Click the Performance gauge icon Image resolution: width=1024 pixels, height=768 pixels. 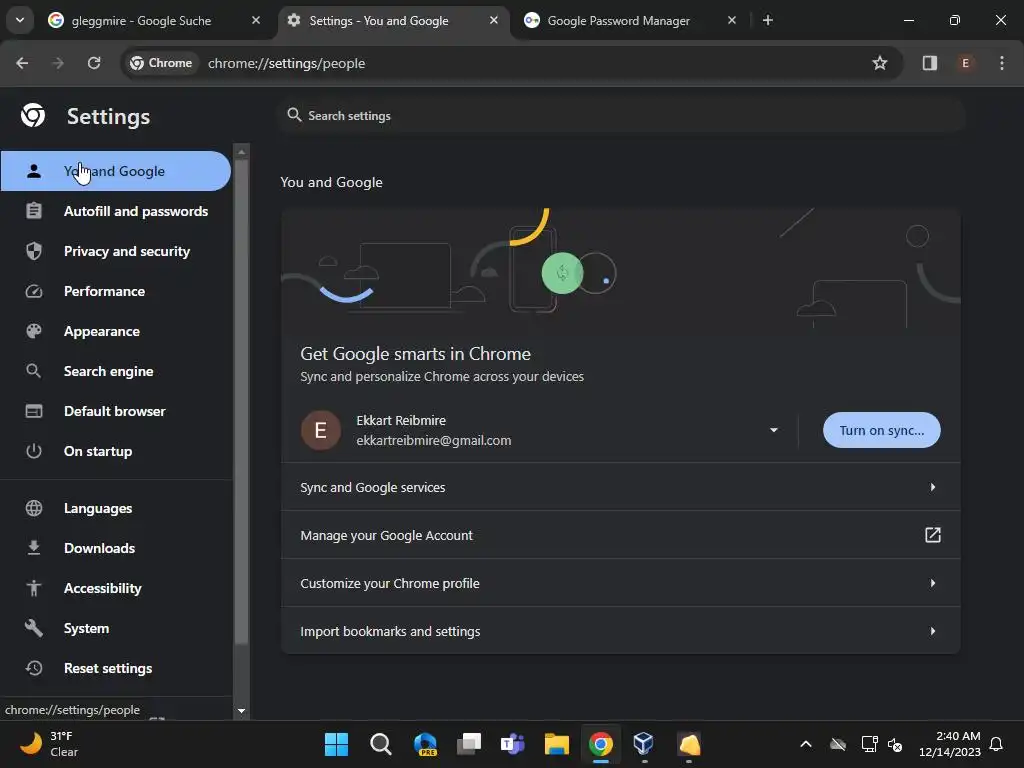(34, 291)
